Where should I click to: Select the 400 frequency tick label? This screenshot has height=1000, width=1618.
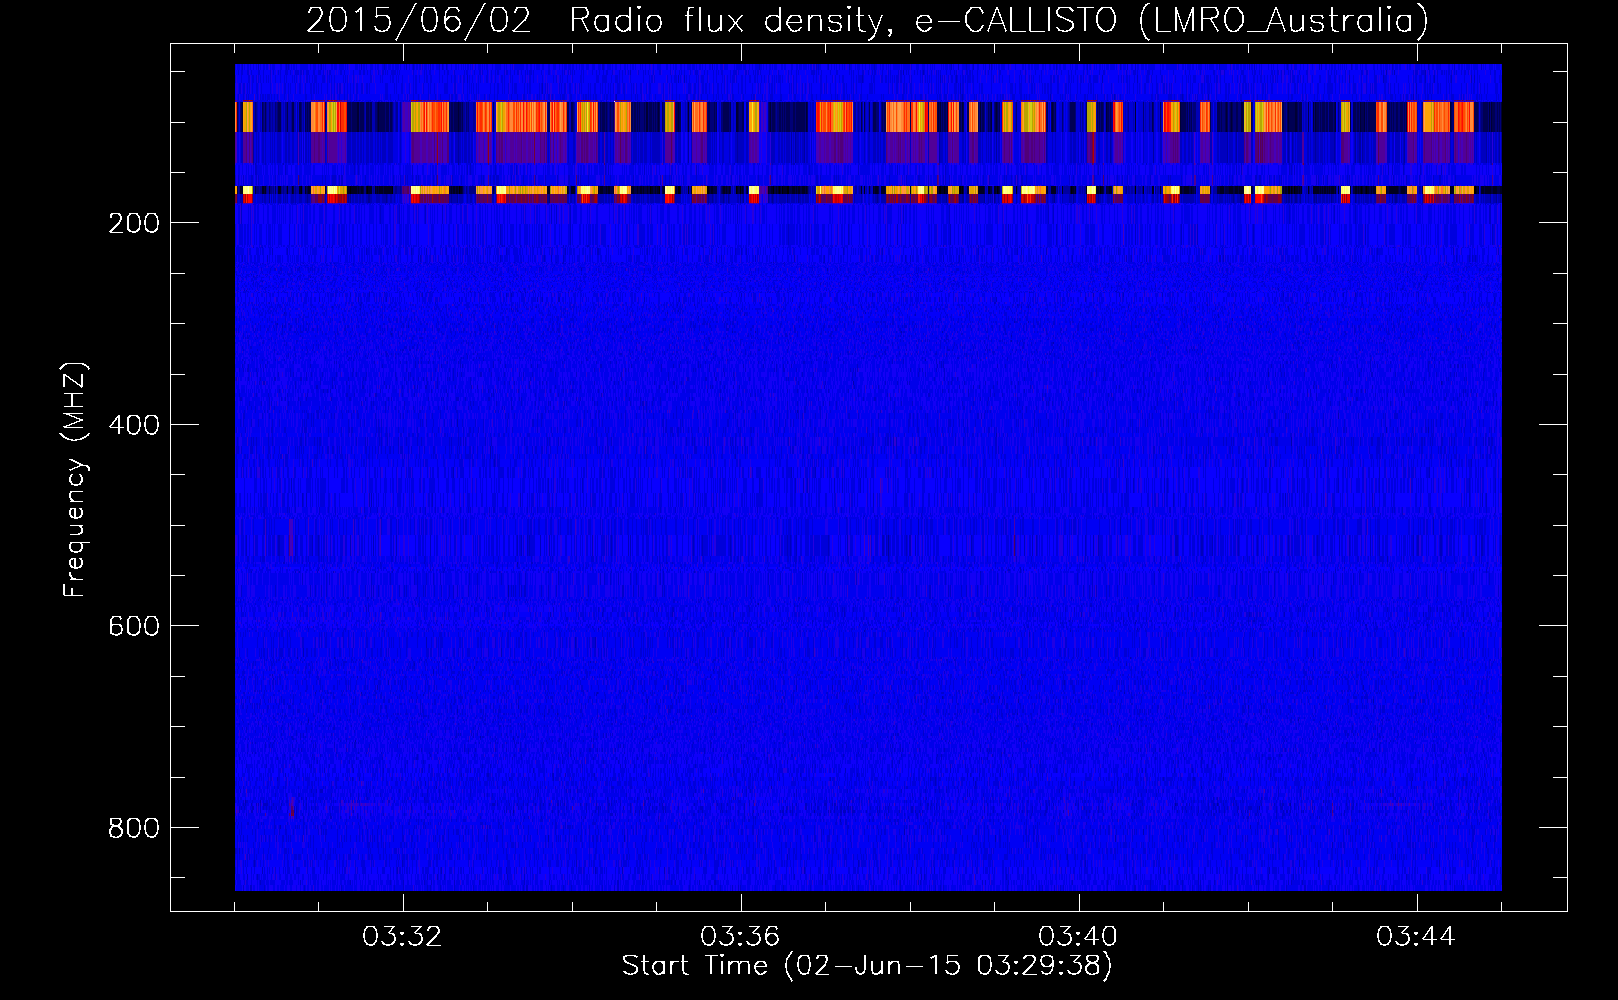click(x=134, y=425)
